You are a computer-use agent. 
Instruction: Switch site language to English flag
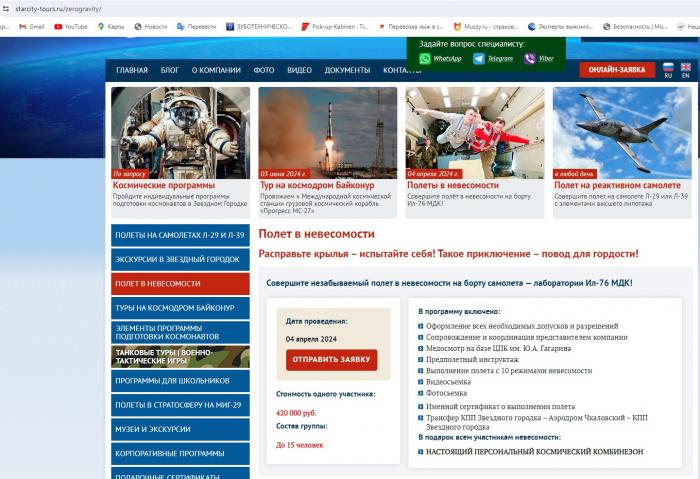(x=686, y=67)
